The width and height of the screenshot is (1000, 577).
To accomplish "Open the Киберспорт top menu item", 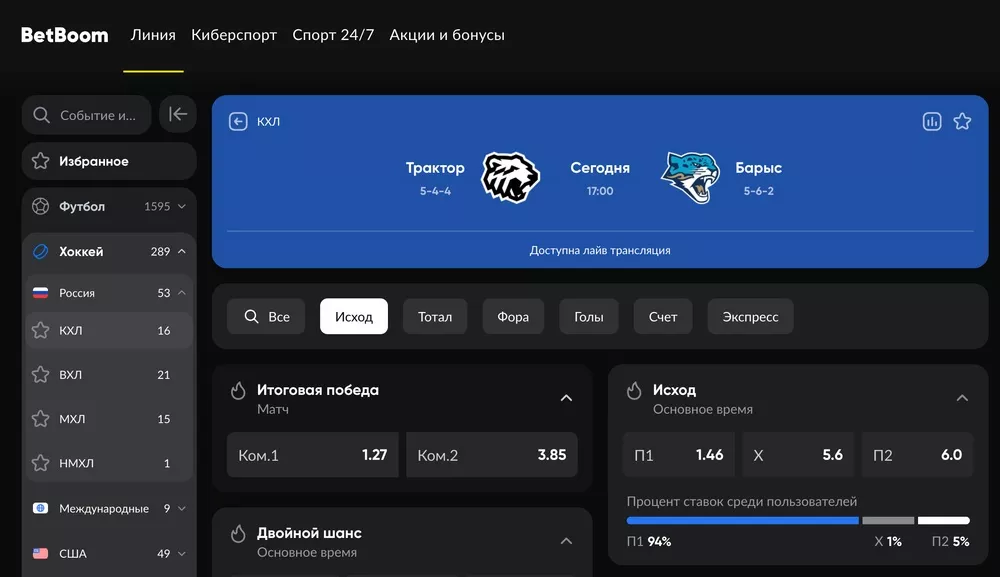I will point(234,35).
